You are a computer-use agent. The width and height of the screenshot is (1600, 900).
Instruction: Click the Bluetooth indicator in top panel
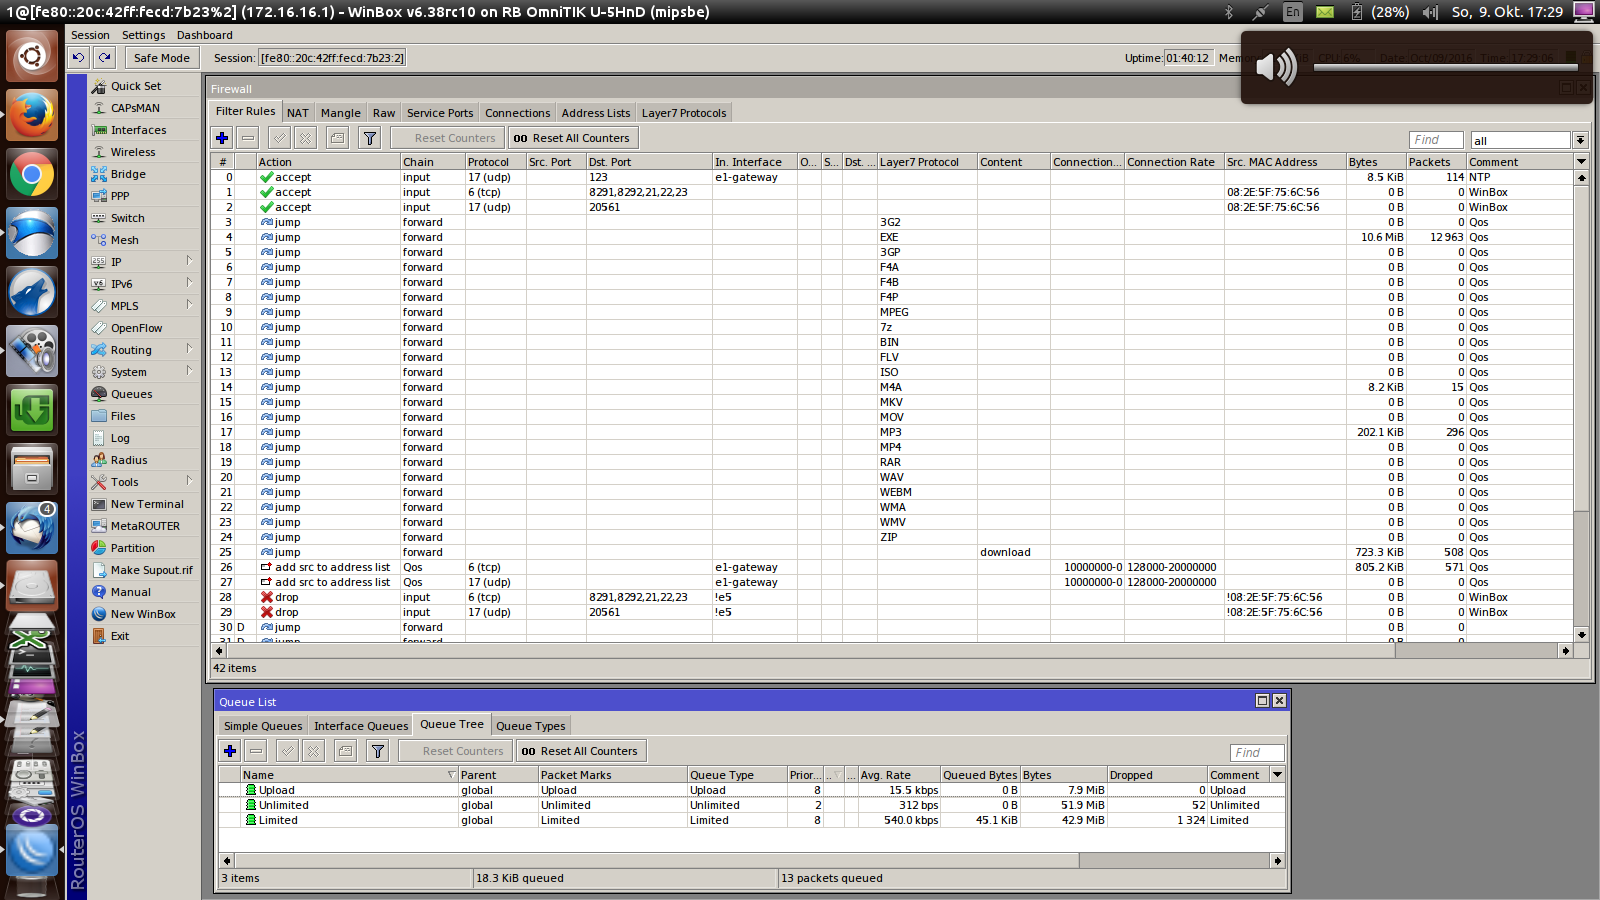pyautogui.click(x=1229, y=12)
